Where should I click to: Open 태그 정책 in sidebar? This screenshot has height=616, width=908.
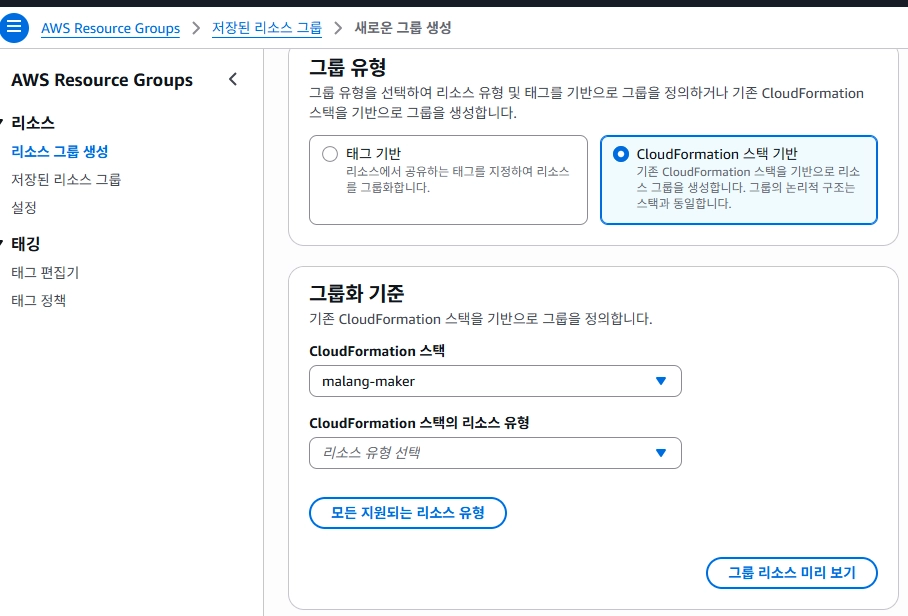click(x=39, y=300)
